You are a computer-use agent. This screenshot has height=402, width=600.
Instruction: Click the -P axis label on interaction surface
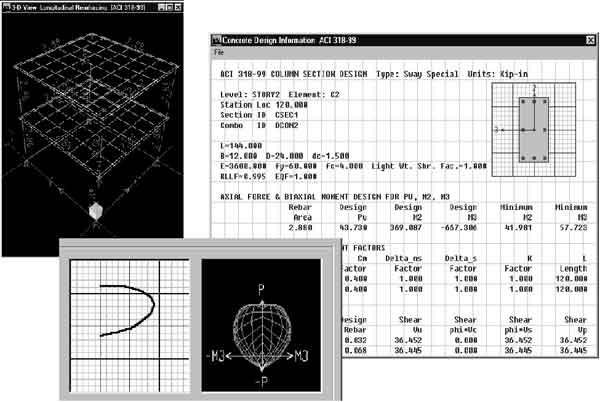click(262, 381)
